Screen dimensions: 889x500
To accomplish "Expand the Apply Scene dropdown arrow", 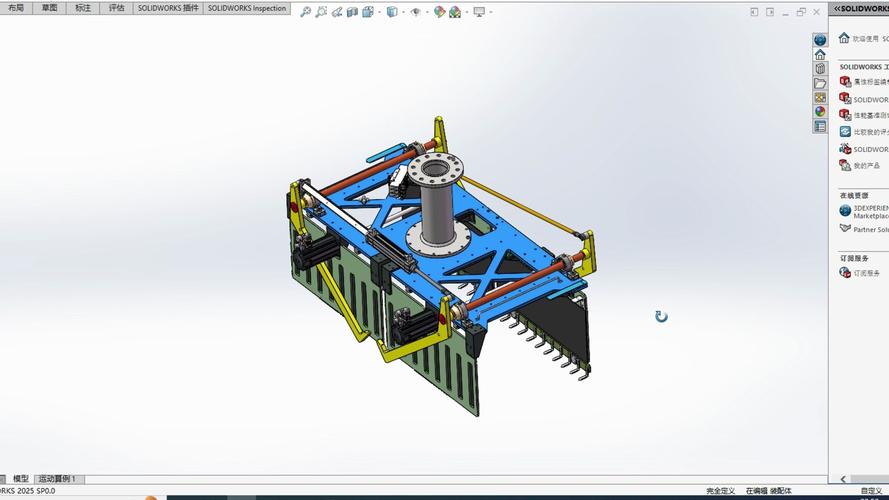I will pyautogui.click(x=467, y=12).
